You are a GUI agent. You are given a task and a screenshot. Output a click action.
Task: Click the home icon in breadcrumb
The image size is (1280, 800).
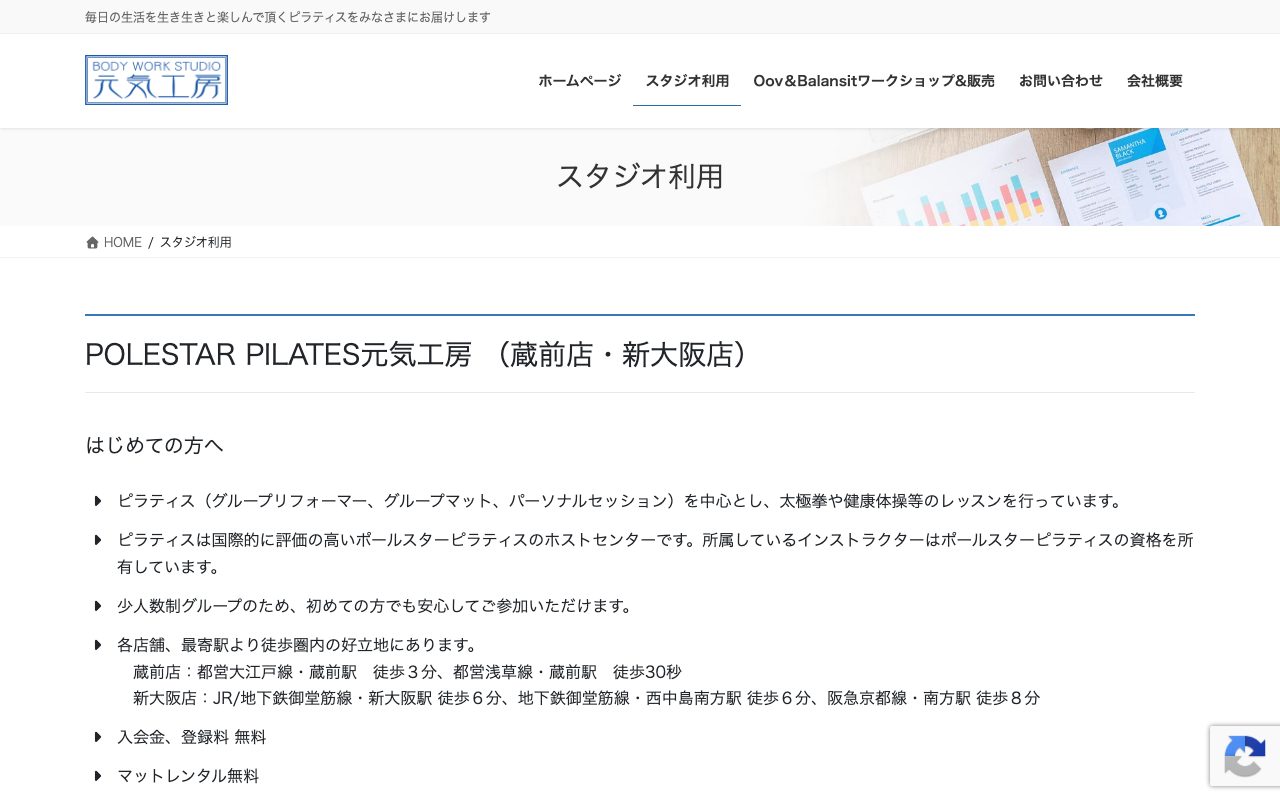point(92,242)
